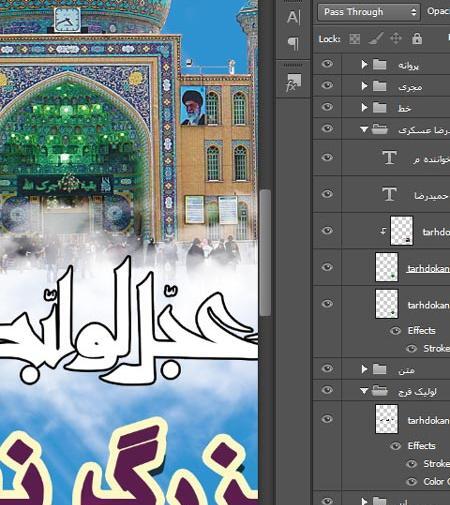450x505 pixels.
Task: Select the حمیدرضا text layer name
Action: pos(432,196)
